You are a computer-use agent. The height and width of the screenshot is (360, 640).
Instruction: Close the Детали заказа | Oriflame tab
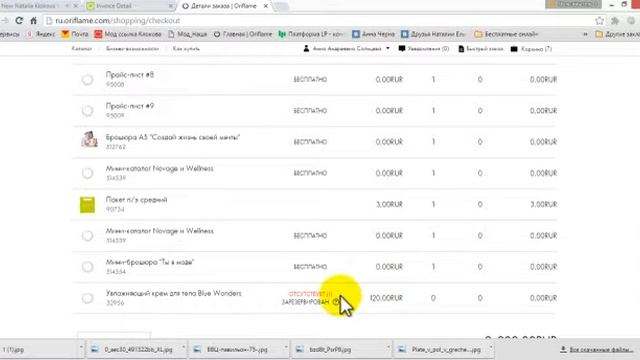pyautogui.click(x=266, y=6)
